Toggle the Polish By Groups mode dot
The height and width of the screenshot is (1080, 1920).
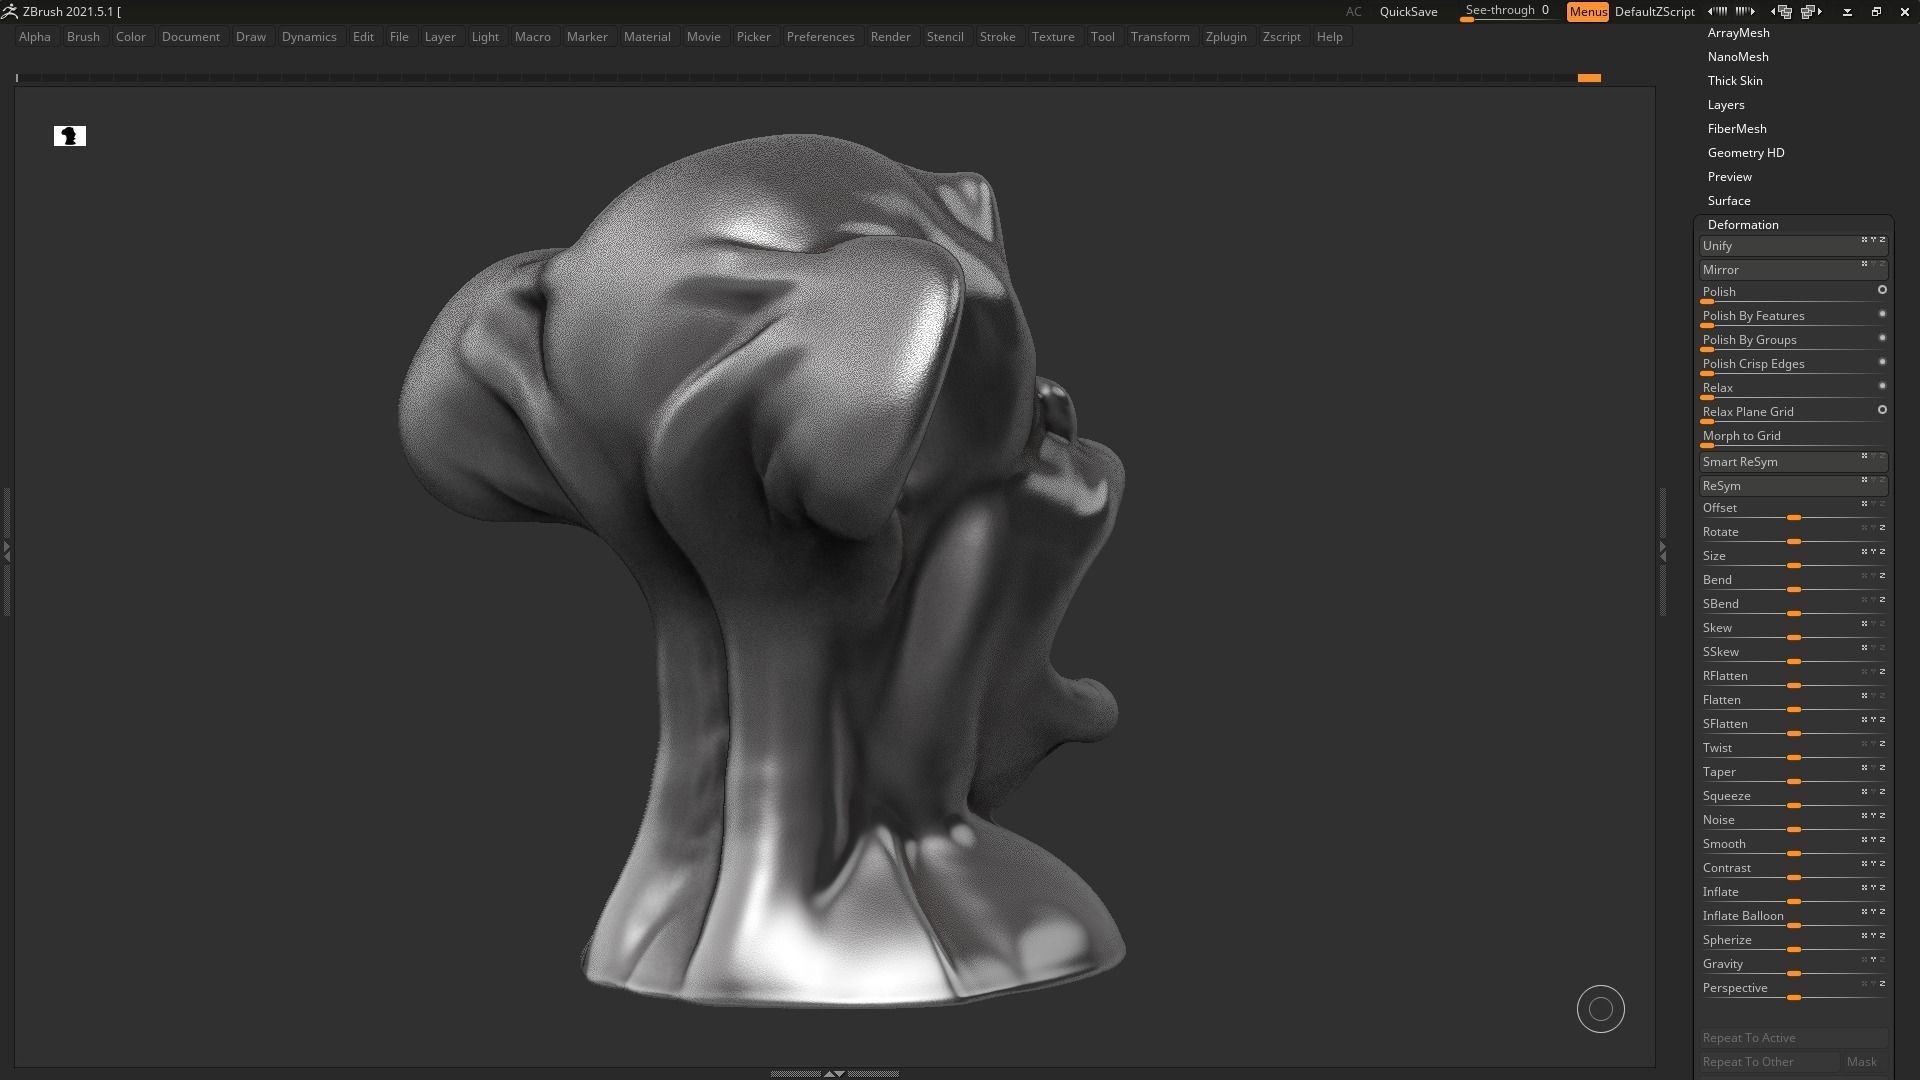coord(1882,338)
